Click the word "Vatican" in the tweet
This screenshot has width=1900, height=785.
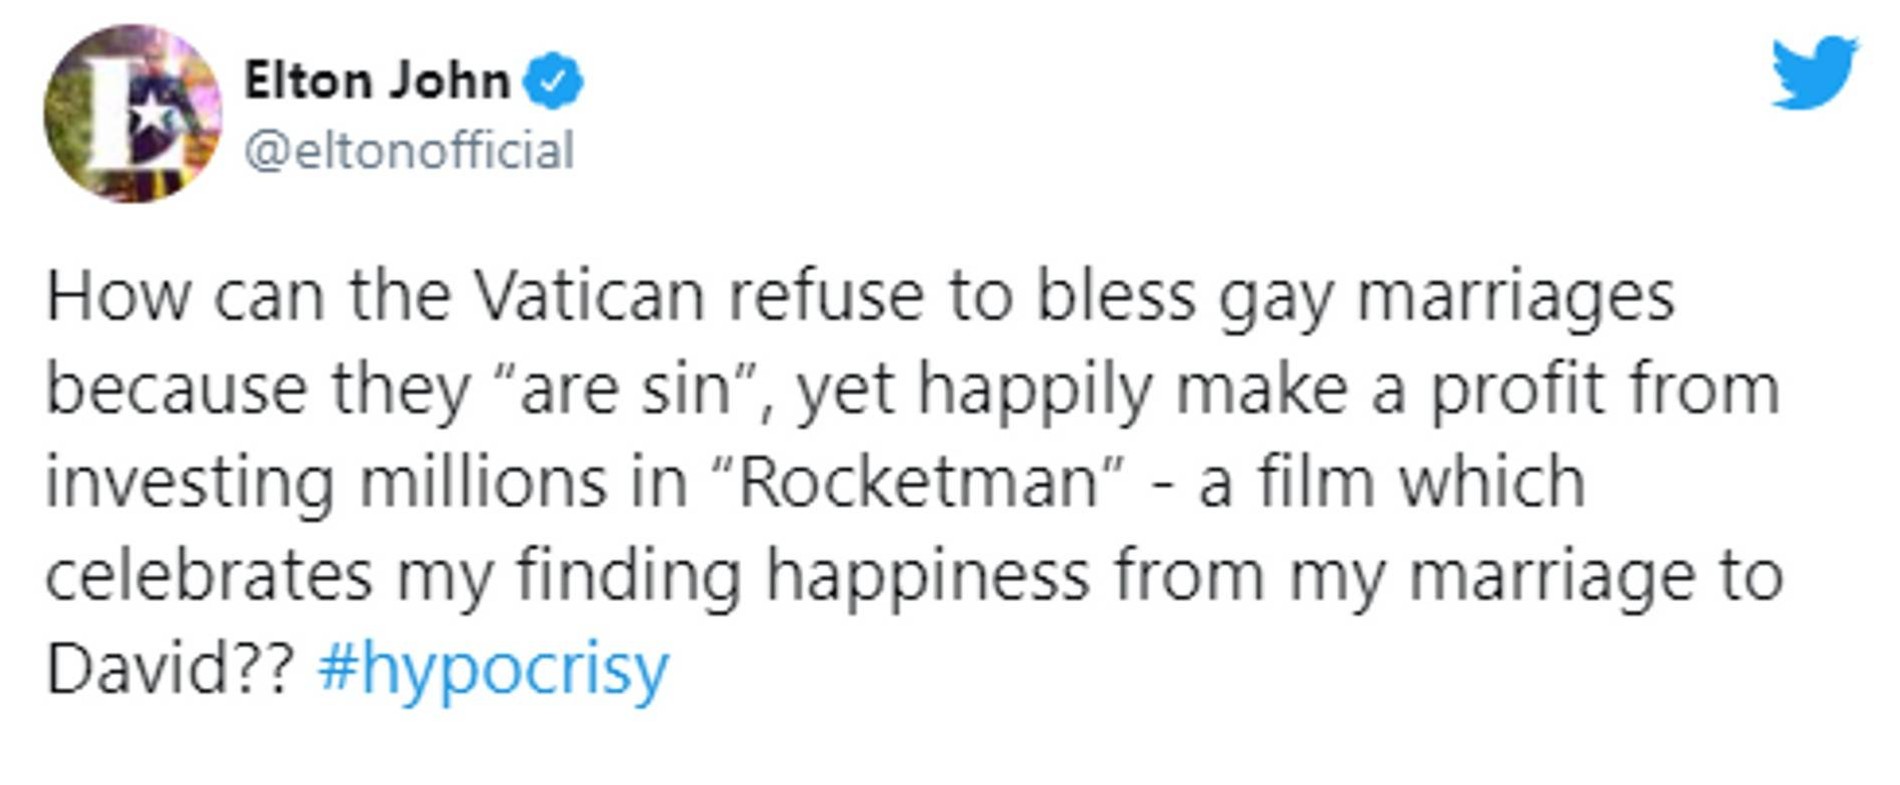(x=589, y=297)
